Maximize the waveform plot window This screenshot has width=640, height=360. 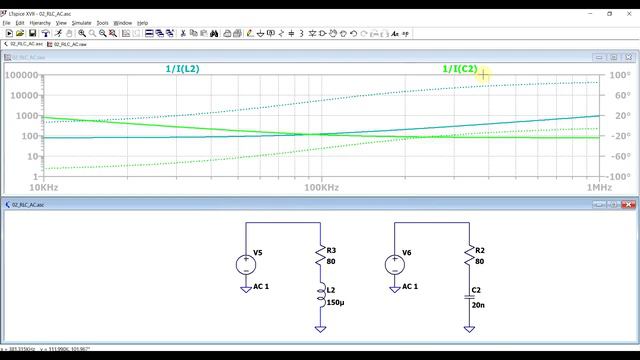613,58
